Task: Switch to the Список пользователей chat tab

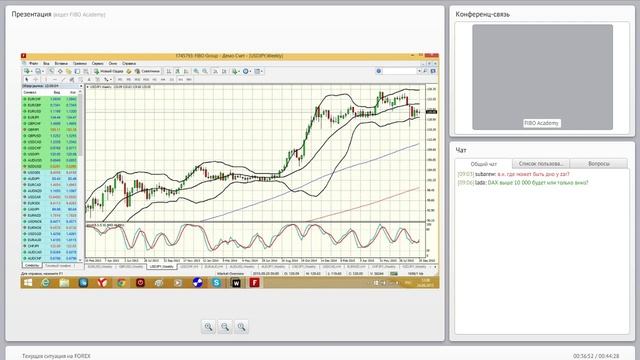Action: pos(541,164)
